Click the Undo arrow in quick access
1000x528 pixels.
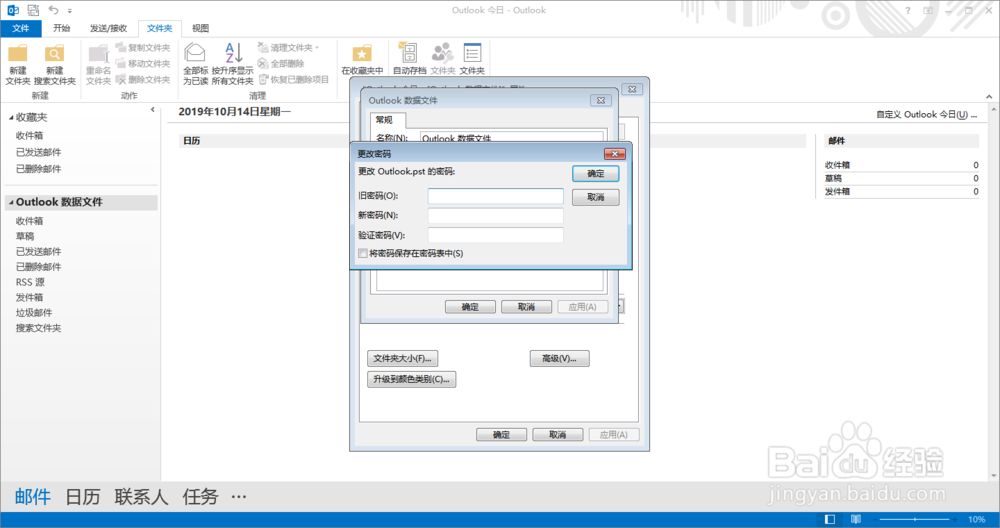coord(54,10)
